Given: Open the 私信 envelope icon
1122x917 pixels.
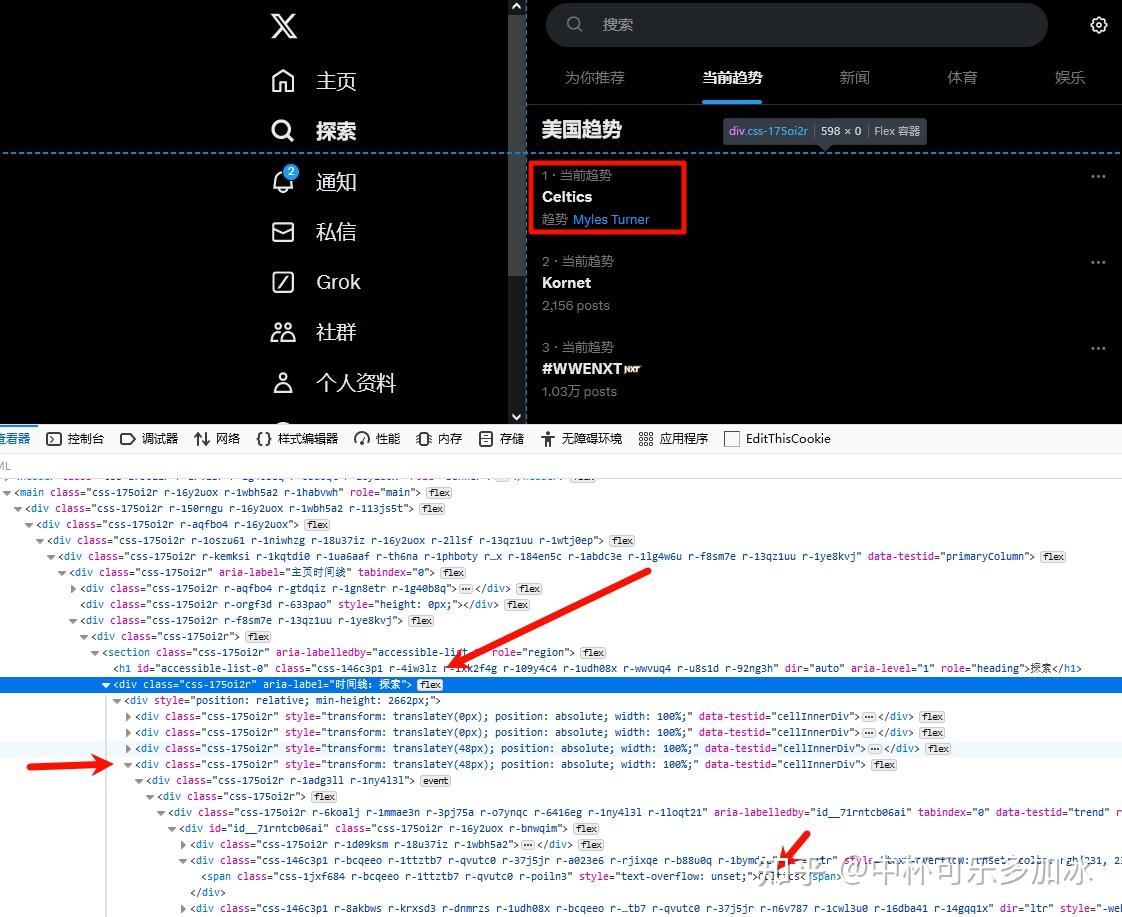Looking at the screenshot, I should click(283, 231).
